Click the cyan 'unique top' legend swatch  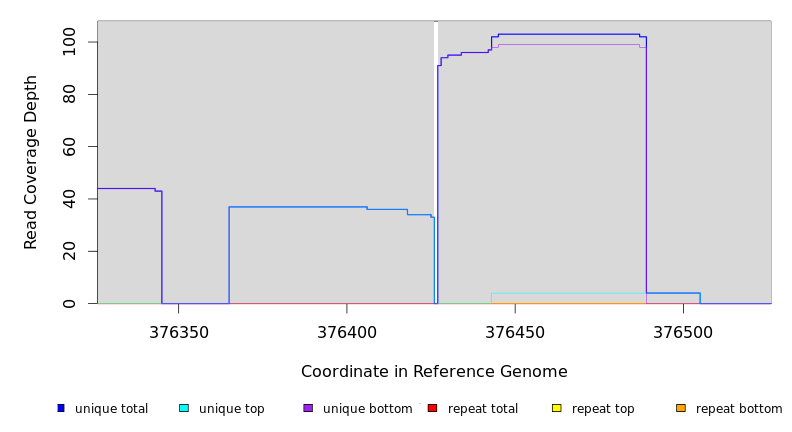[184, 408]
